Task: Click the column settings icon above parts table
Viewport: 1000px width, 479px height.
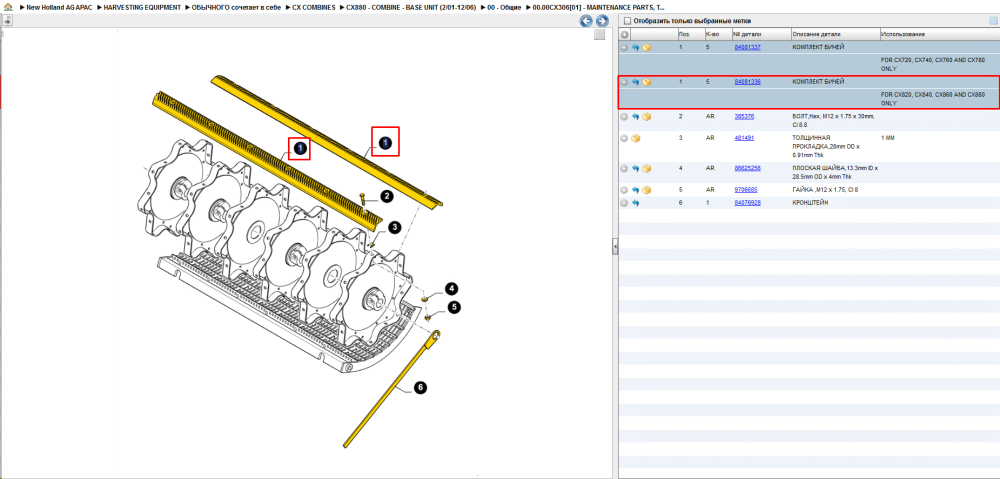Action: click(x=992, y=21)
